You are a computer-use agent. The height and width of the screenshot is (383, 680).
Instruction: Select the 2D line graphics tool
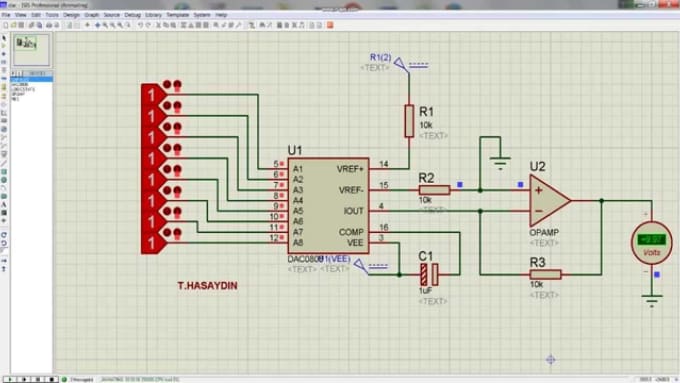[x=4, y=163]
